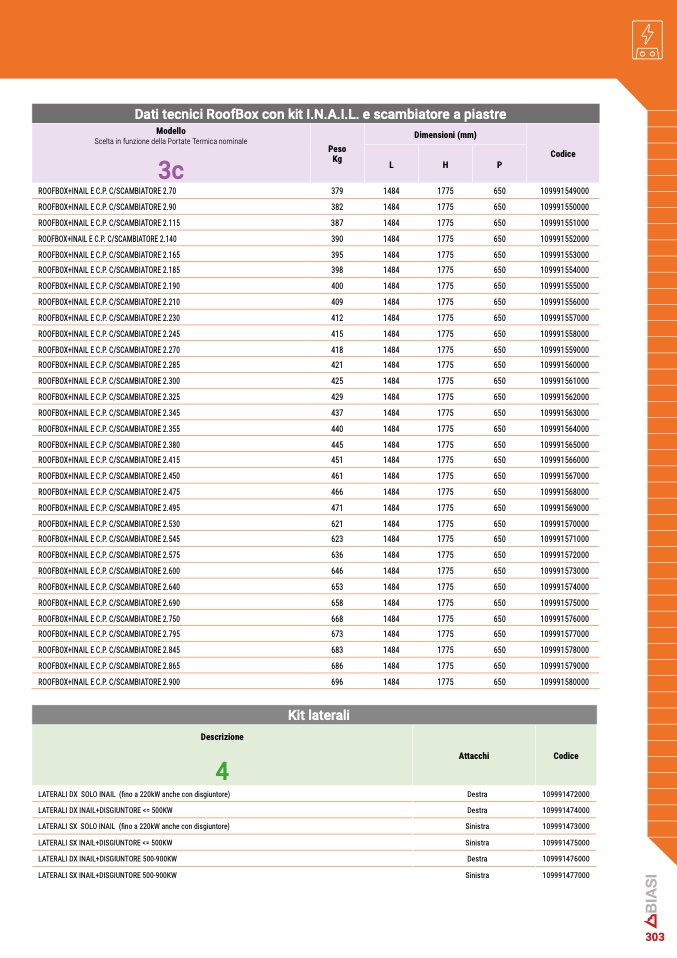Click product code 109991549000
Screen dimensions: 677x958
pos(565,191)
